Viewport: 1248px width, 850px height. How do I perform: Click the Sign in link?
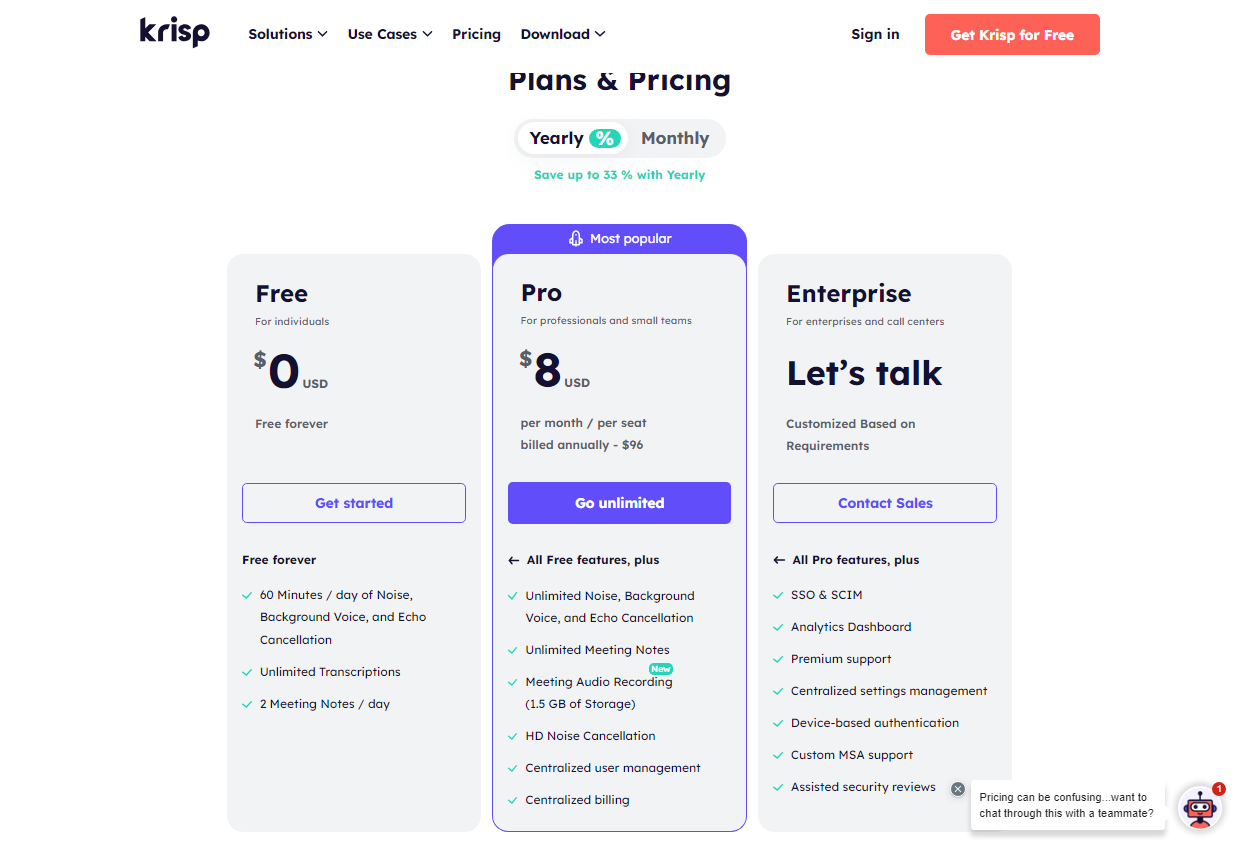tap(875, 34)
